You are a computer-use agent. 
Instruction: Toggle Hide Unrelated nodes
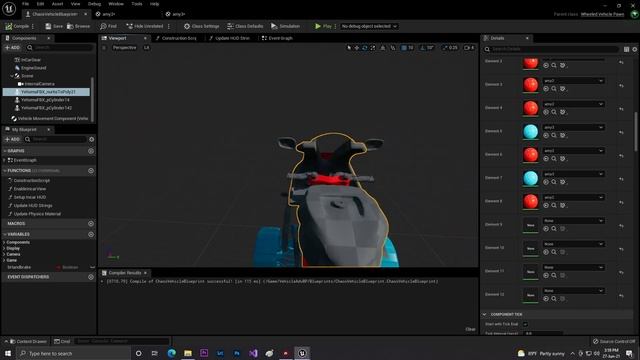click(x=144, y=26)
